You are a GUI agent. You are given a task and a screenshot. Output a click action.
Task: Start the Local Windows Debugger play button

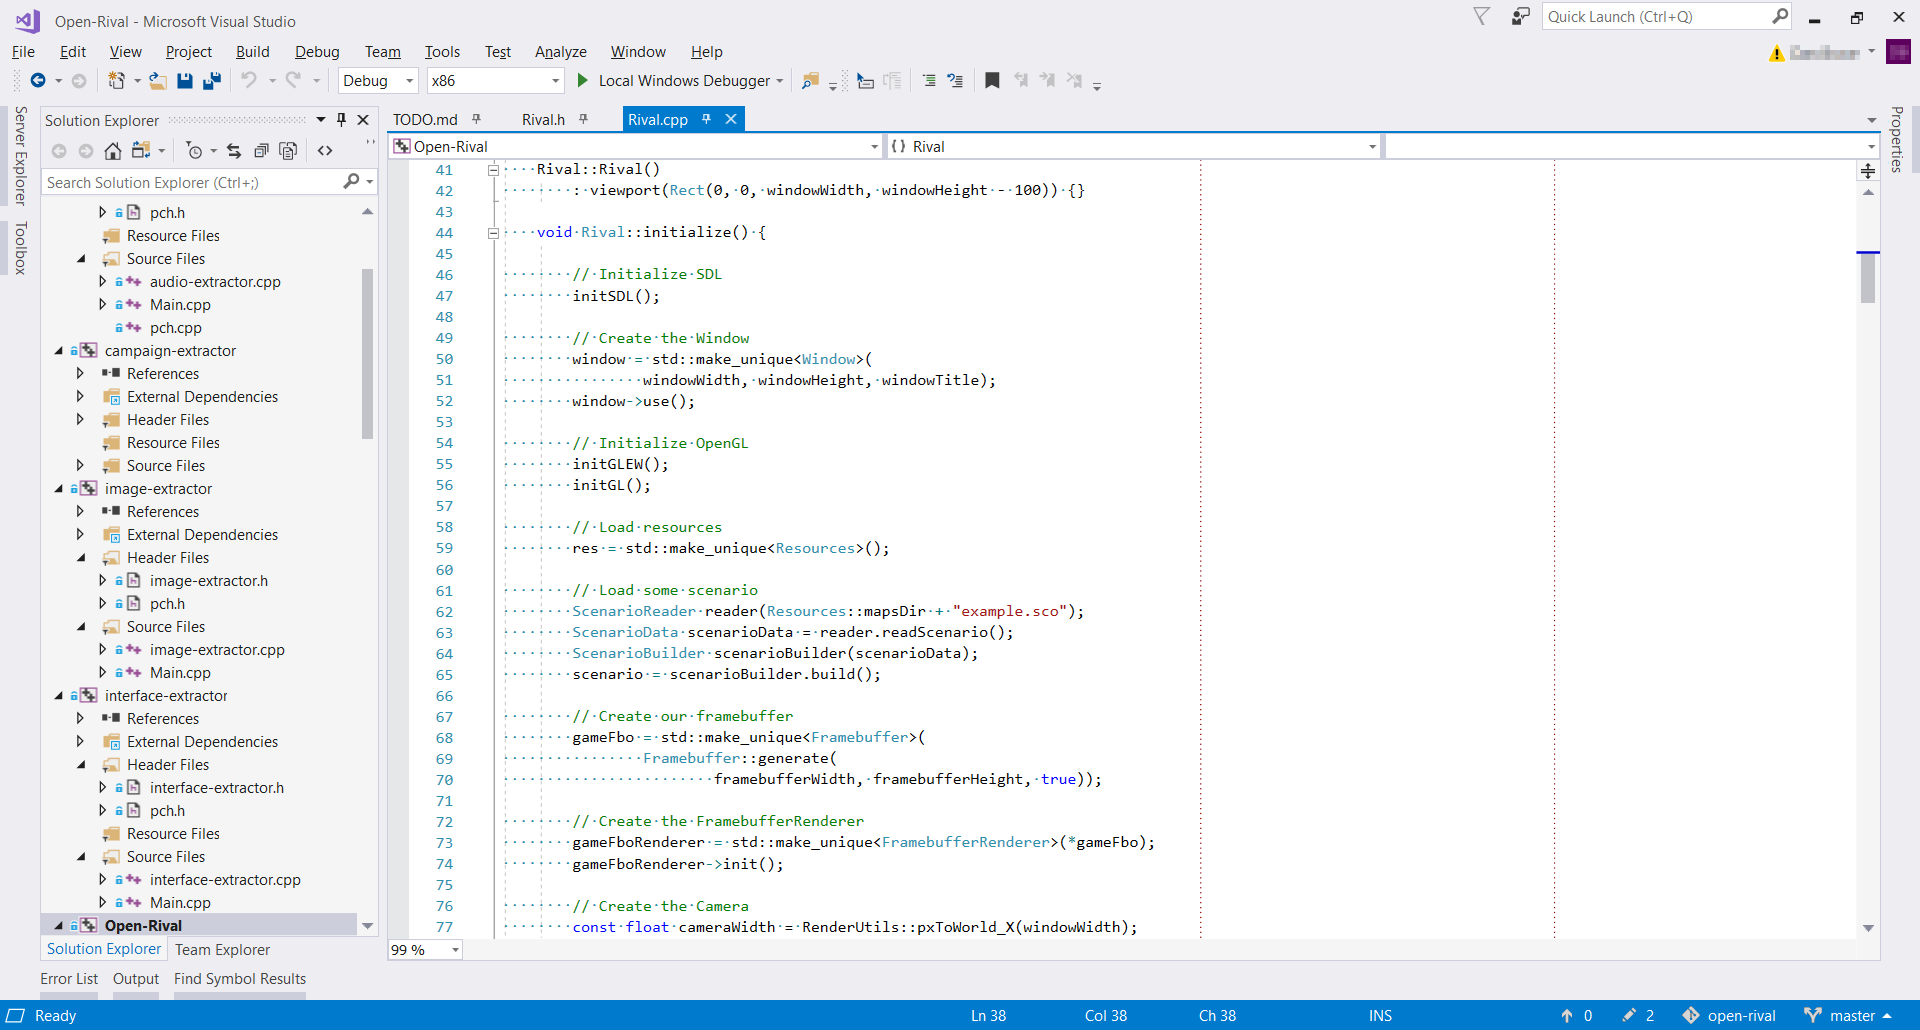[x=583, y=80]
